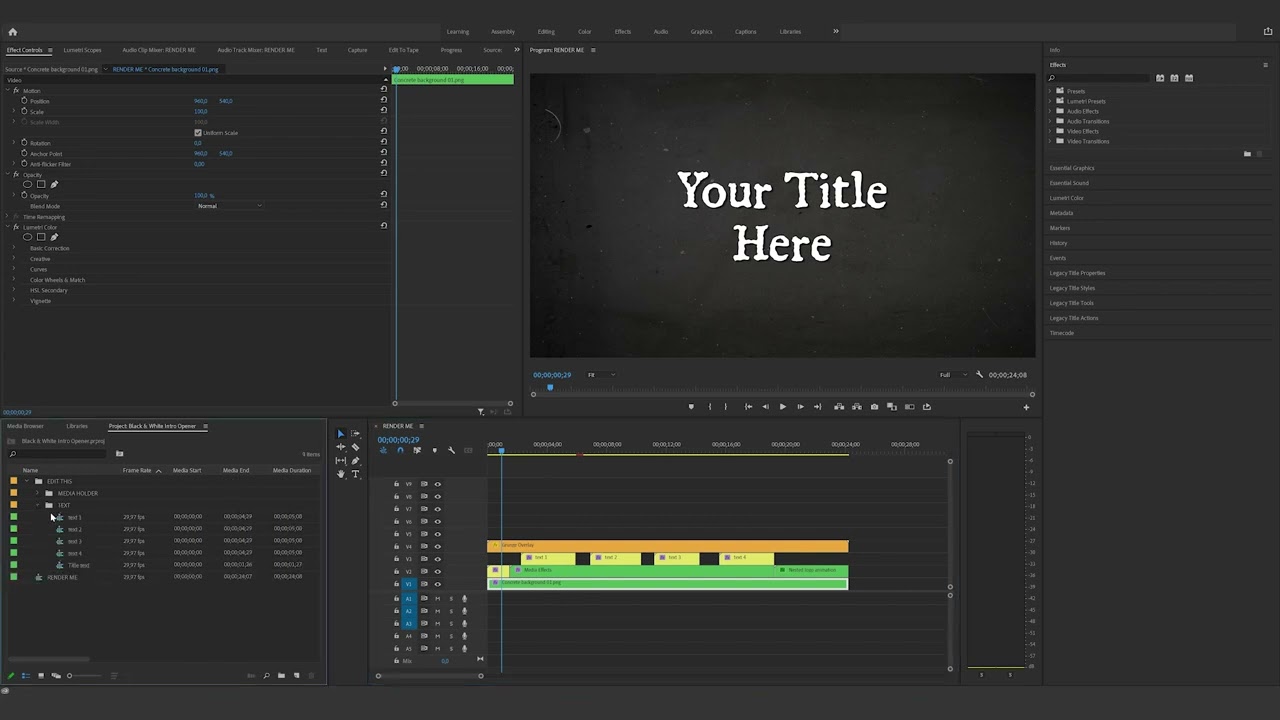Image resolution: width=1280 pixels, height=720 pixels.
Task: Select the Pen tool in tools panel
Action: 355,460
